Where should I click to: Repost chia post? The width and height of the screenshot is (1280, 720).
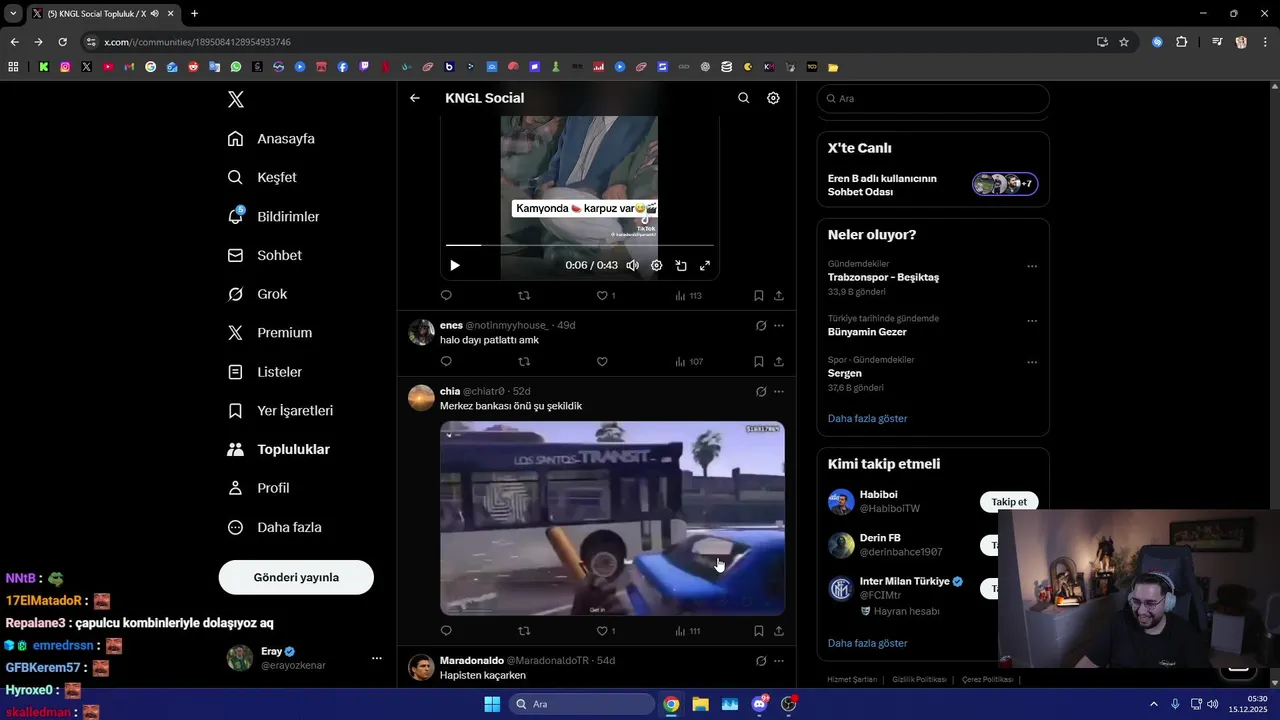[x=524, y=631]
